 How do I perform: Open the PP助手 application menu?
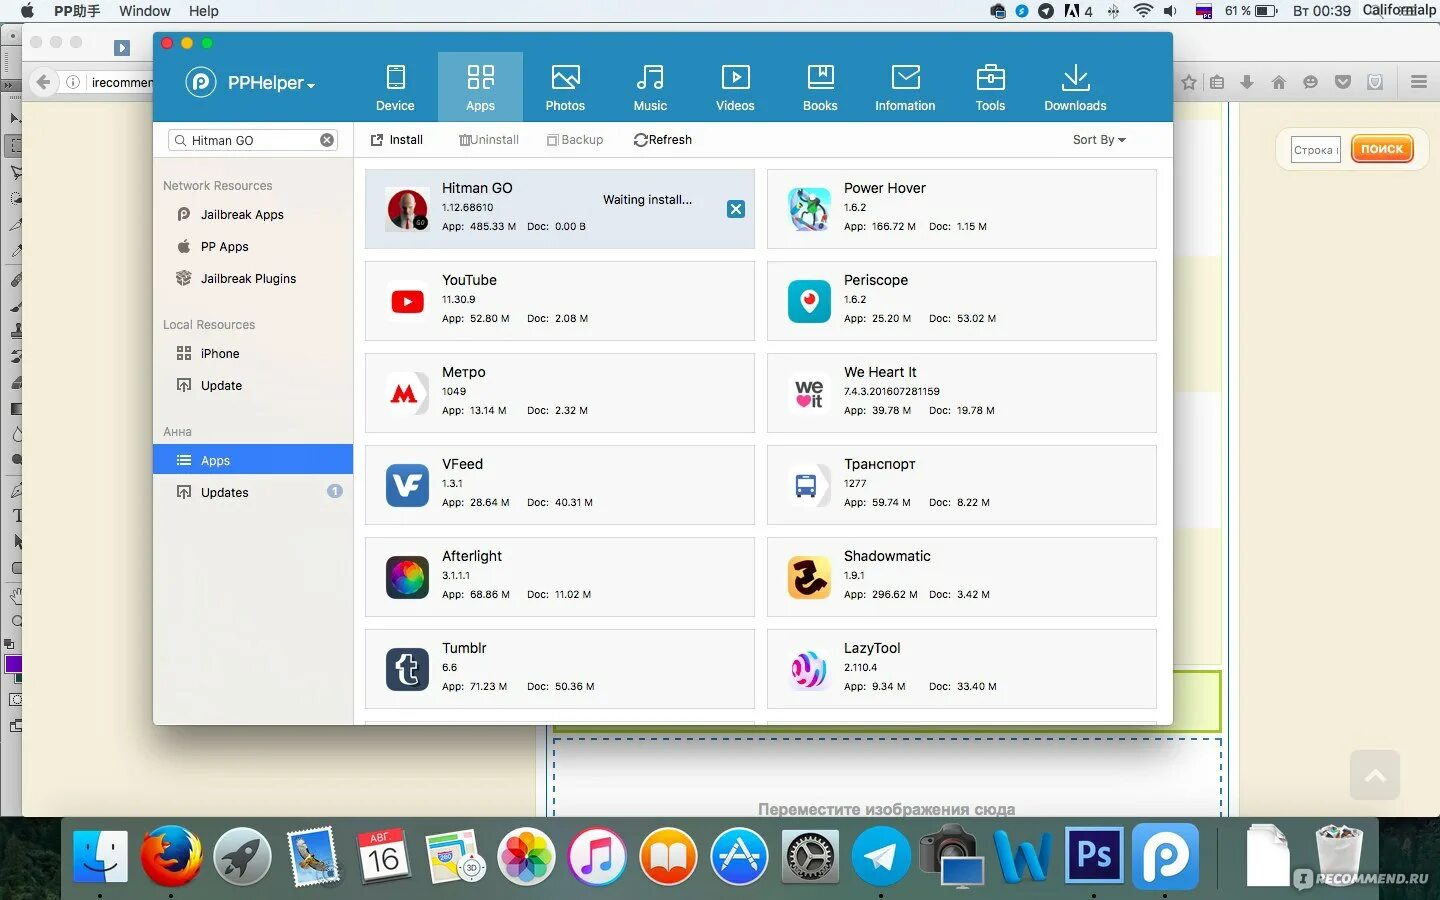click(77, 11)
